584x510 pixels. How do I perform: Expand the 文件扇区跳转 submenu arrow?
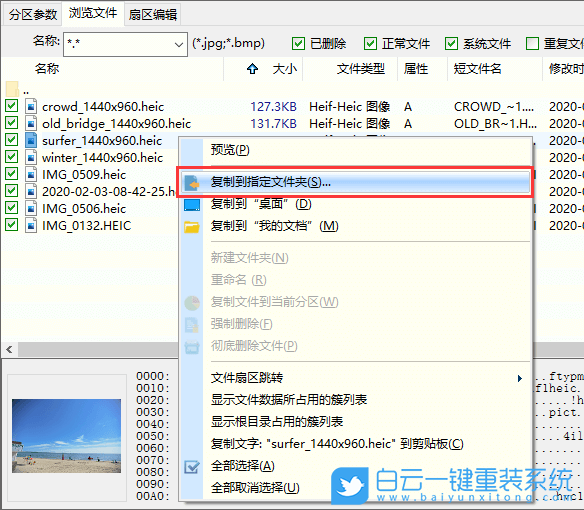click(520, 378)
